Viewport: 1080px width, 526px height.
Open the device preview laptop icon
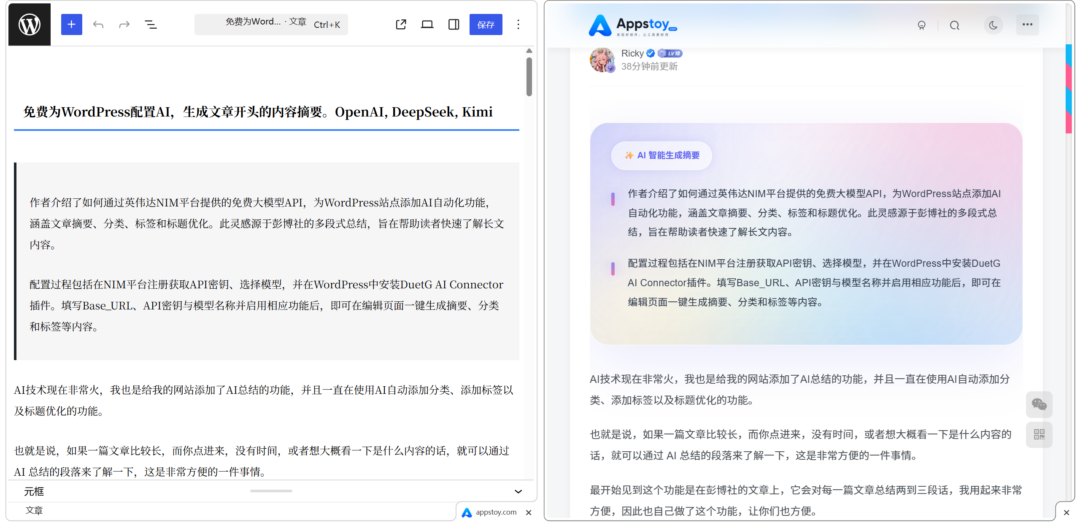[427, 25]
